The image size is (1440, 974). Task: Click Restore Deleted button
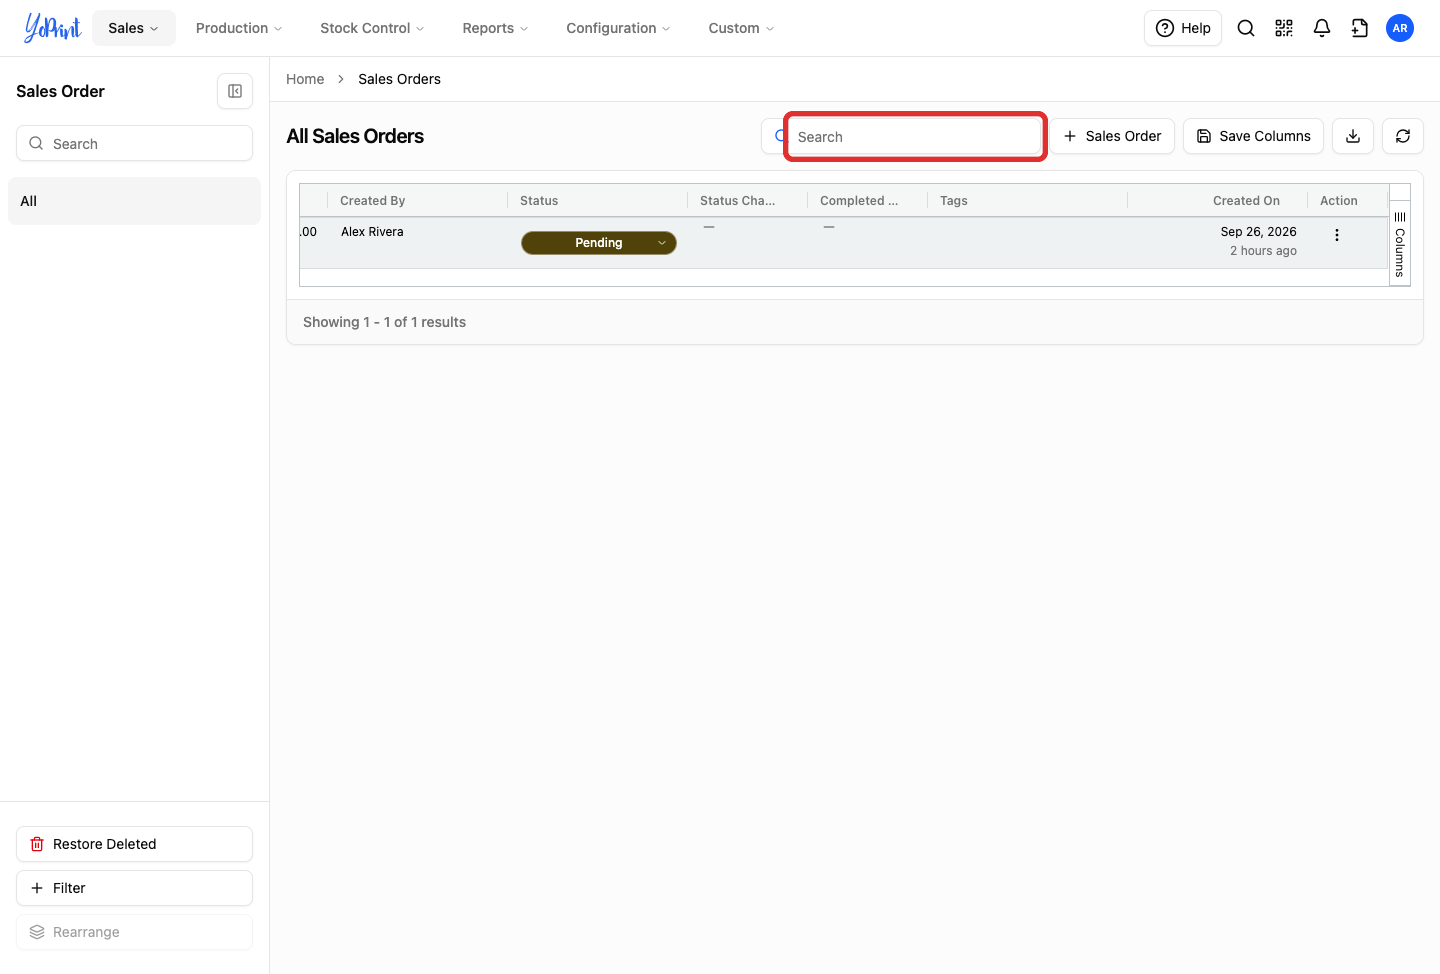(134, 844)
